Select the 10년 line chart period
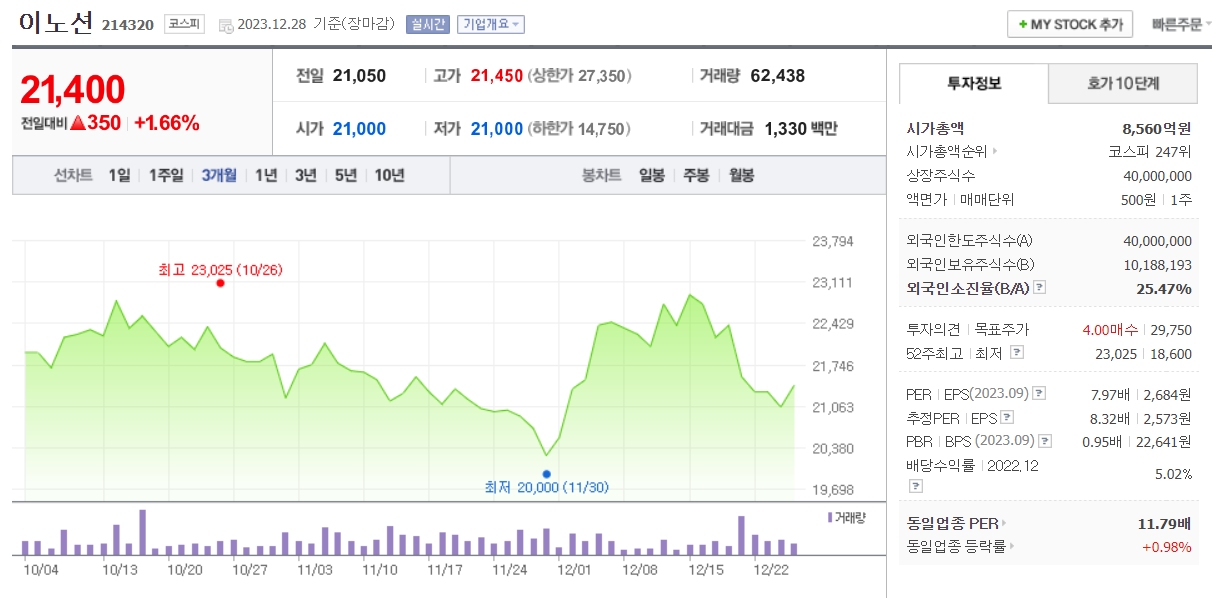This screenshot has width=1230, height=598. tap(390, 175)
